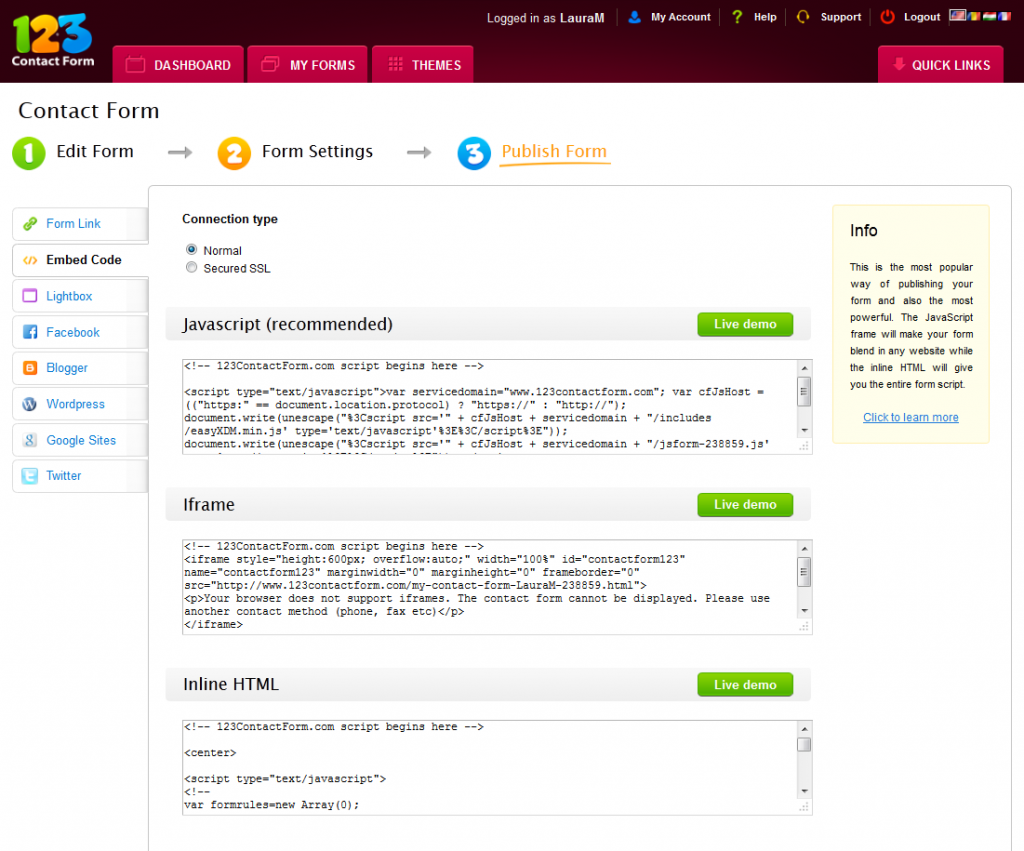This screenshot has height=851, width=1024.
Task: Open the Facebook publish option icon
Action: pos(30,332)
